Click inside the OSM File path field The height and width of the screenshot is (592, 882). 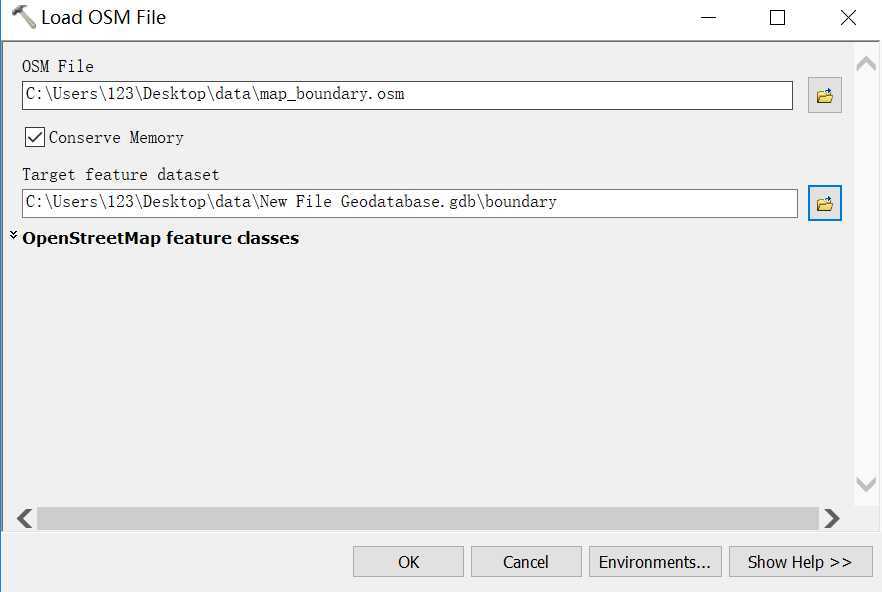tap(407, 95)
